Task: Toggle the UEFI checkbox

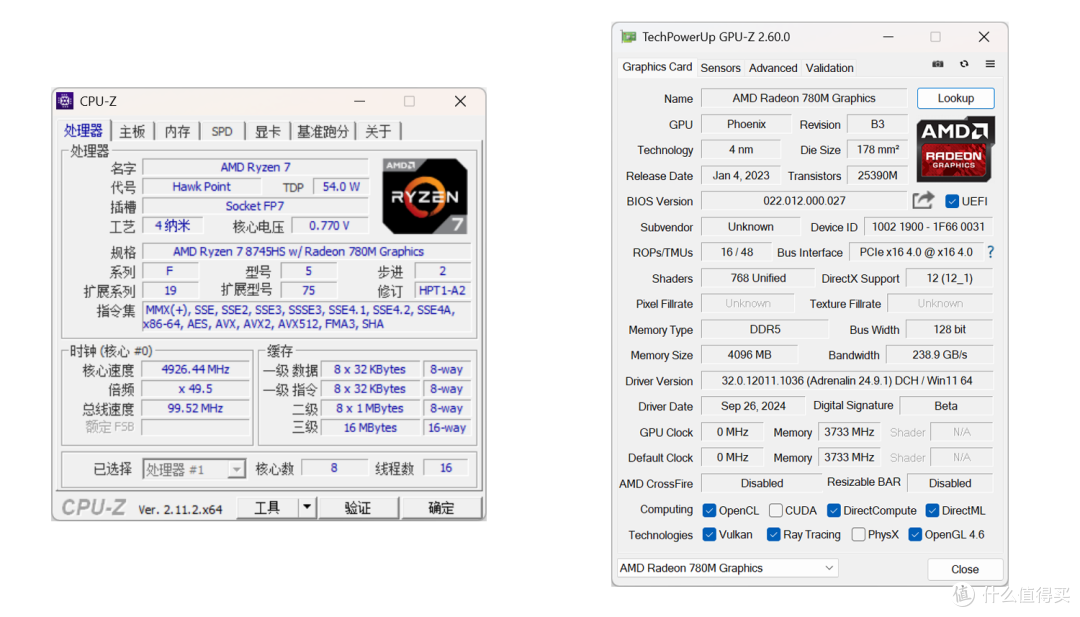Action: coord(952,200)
